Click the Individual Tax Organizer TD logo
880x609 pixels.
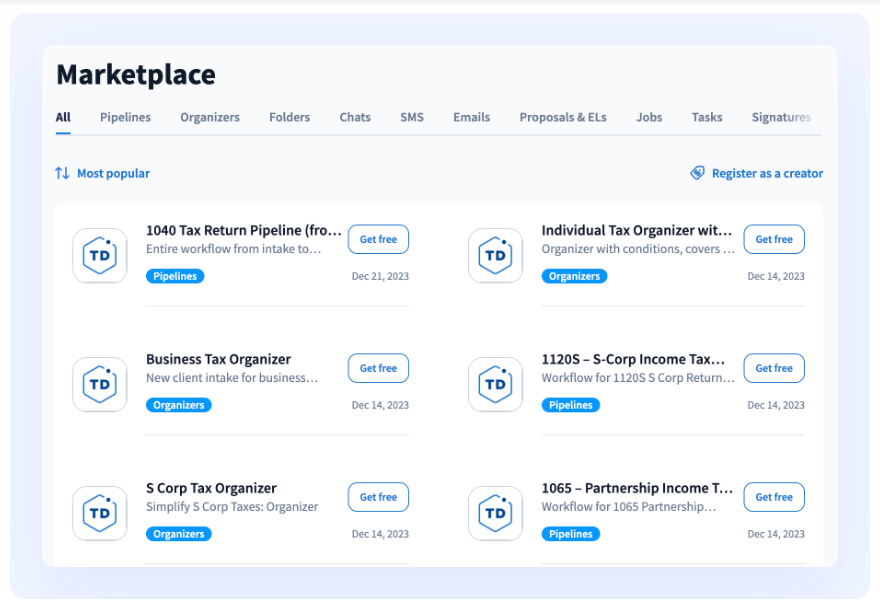coord(496,255)
